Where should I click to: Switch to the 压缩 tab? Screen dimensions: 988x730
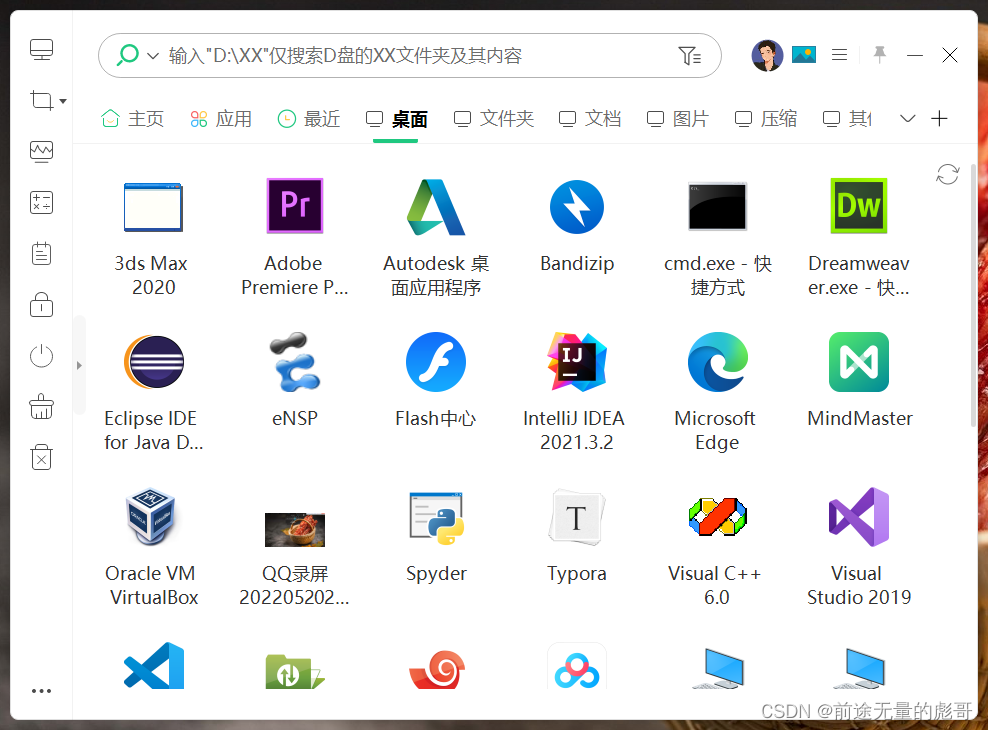(x=766, y=118)
